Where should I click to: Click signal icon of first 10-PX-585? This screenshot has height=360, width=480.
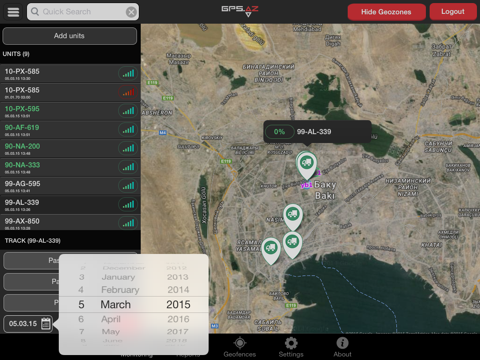click(x=128, y=74)
